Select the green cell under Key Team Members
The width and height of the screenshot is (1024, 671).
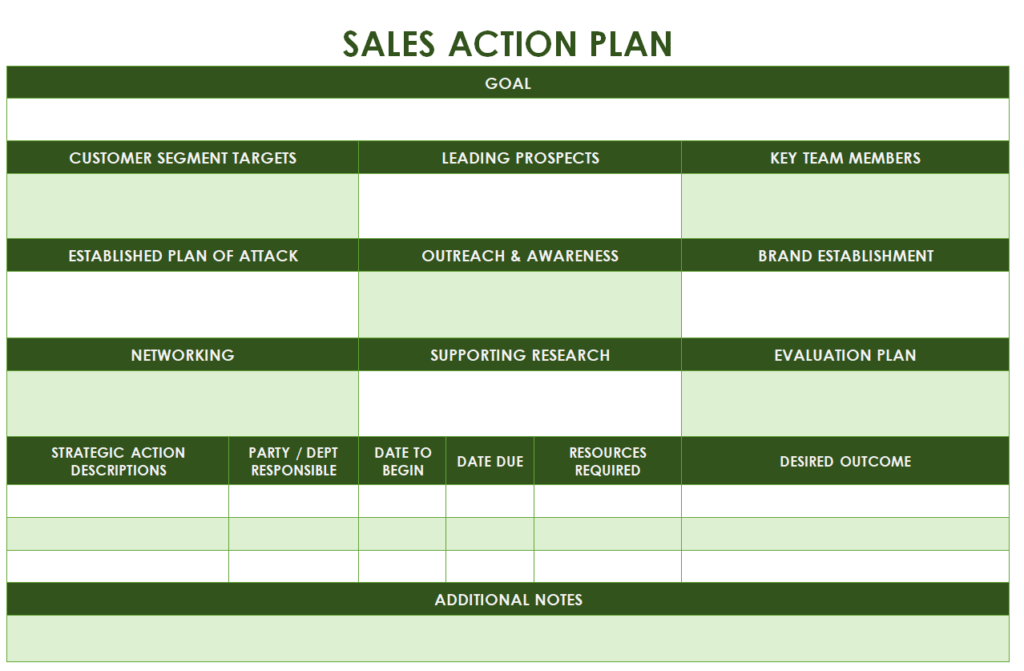coord(845,206)
